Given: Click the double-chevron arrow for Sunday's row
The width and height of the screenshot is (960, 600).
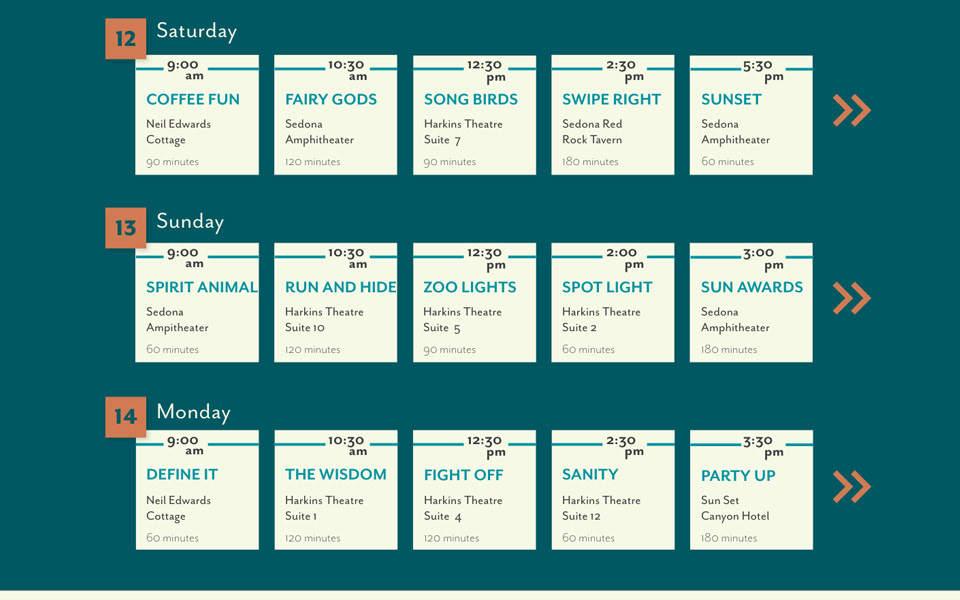Looking at the screenshot, I should (851, 298).
